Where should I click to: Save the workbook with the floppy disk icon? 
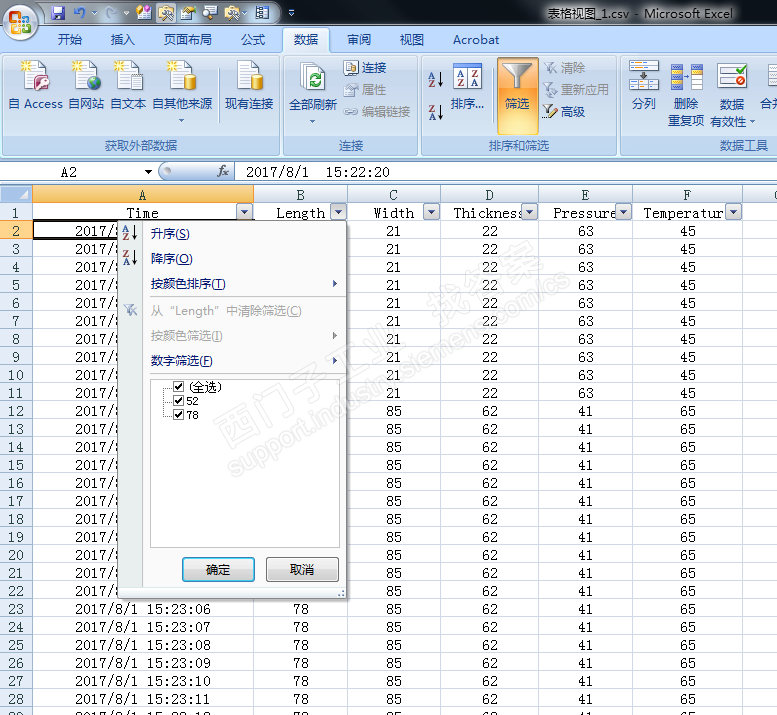tap(58, 13)
